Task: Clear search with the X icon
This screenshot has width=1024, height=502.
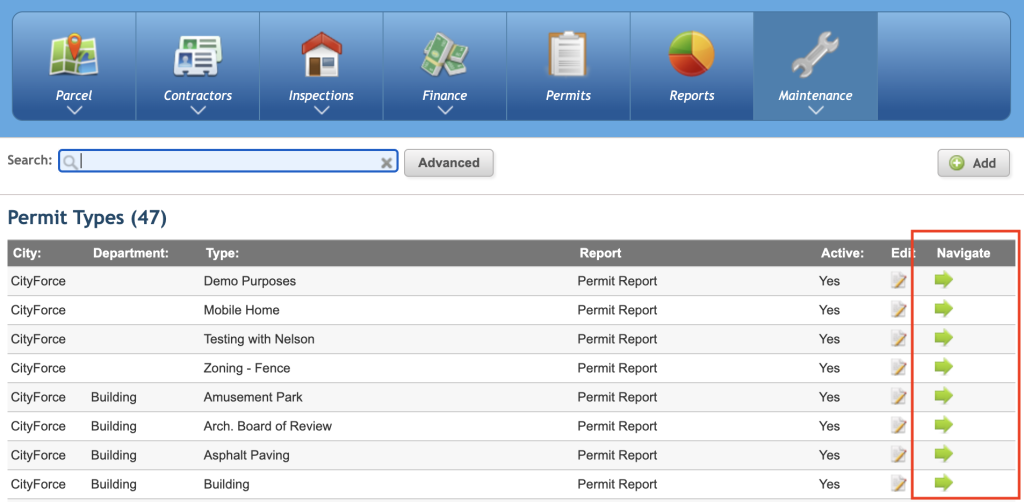Action: (387, 163)
